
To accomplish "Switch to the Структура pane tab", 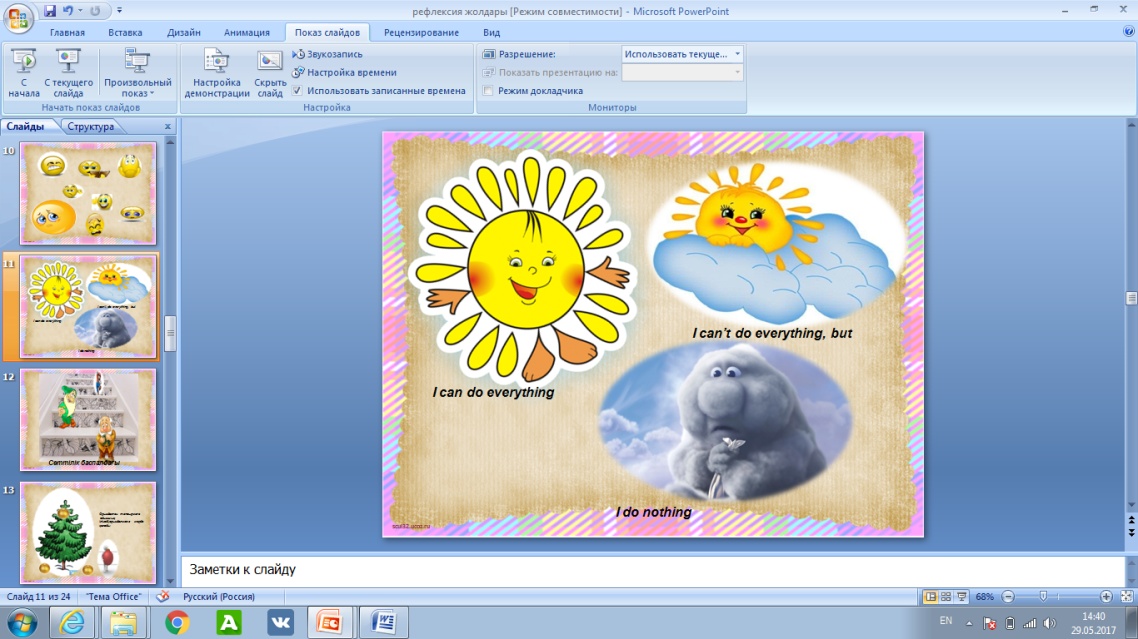I will point(91,126).
